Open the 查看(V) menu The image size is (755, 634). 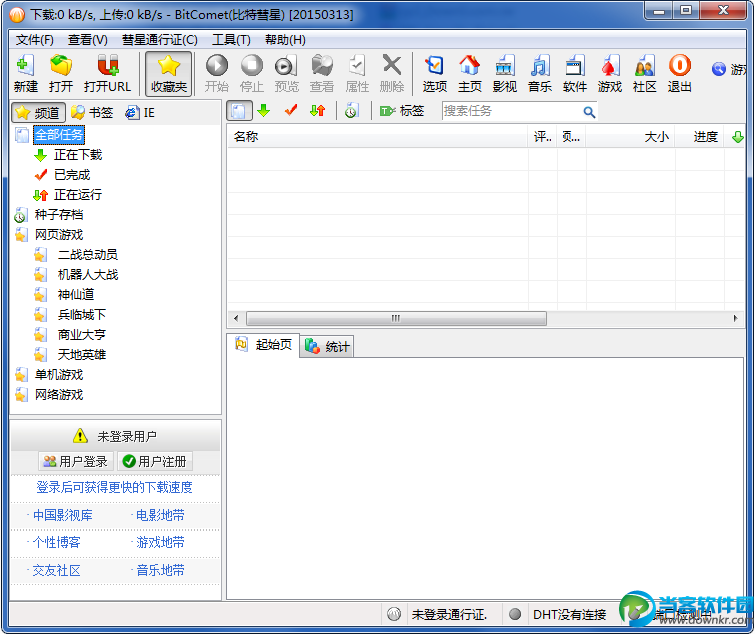coord(88,40)
